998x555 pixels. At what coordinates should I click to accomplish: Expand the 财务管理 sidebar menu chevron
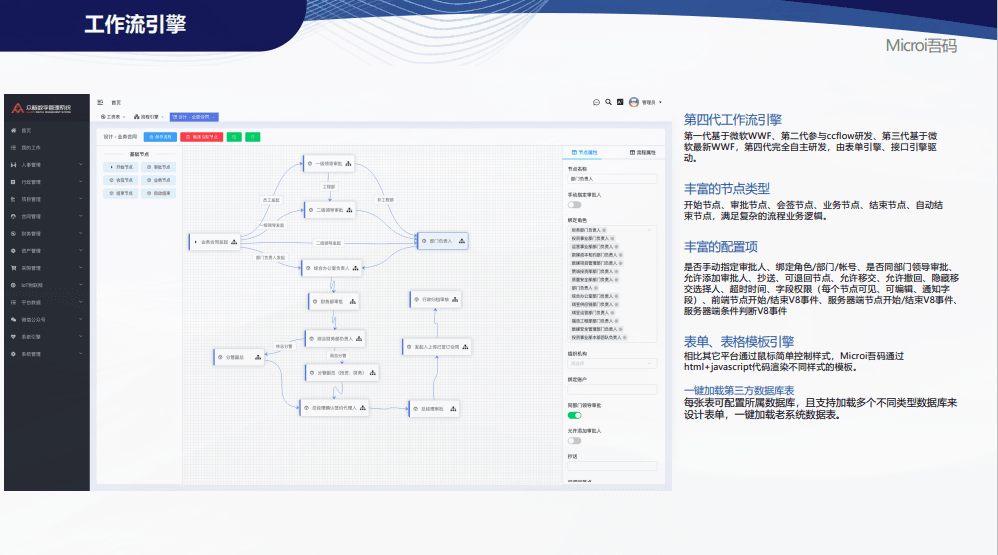81,234
